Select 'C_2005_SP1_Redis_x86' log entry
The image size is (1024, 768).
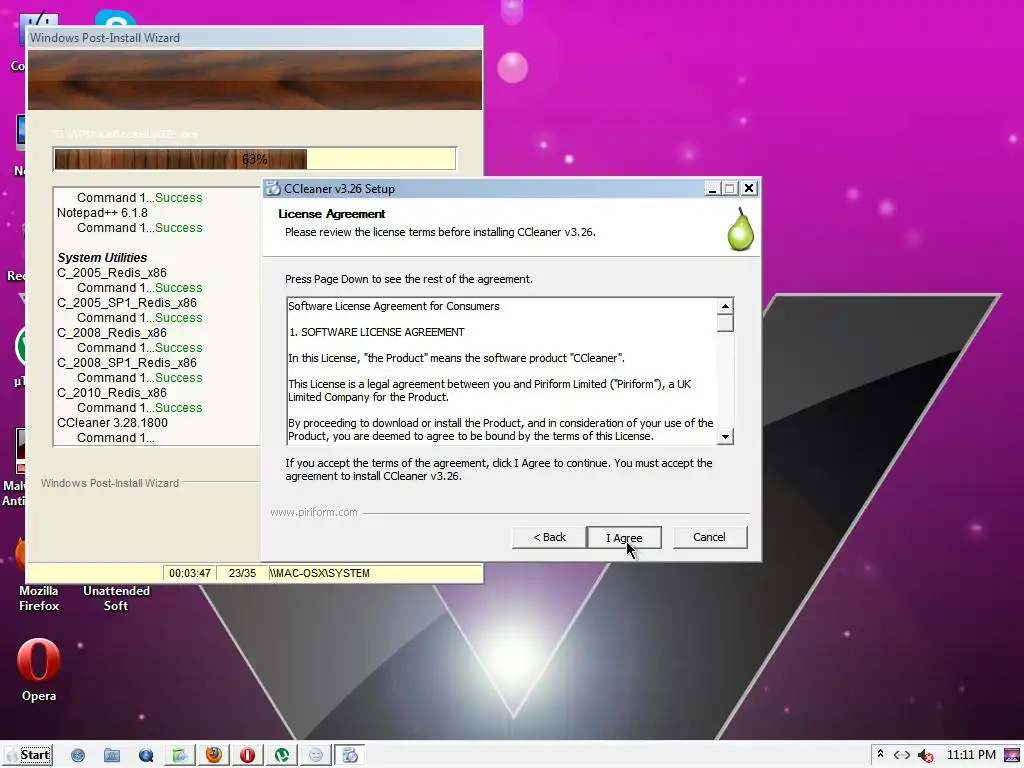point(127,303)
